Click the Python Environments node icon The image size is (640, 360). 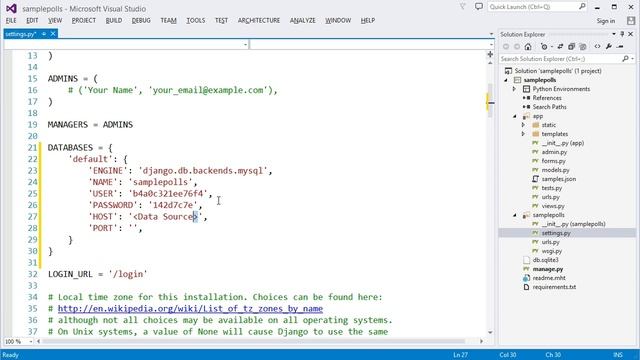tap(527, 89)
